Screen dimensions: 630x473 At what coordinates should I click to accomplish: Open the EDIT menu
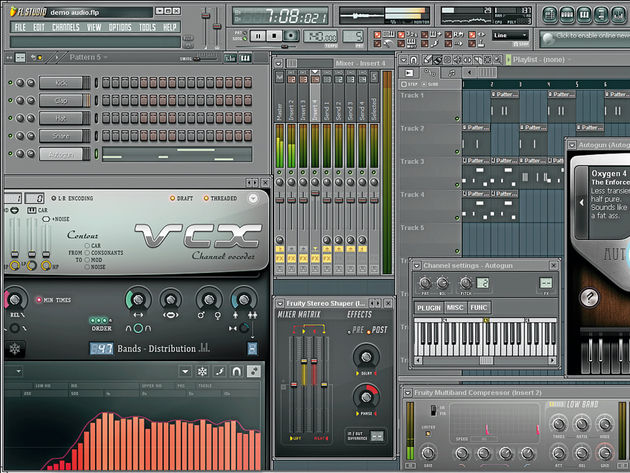coord(39,27)
